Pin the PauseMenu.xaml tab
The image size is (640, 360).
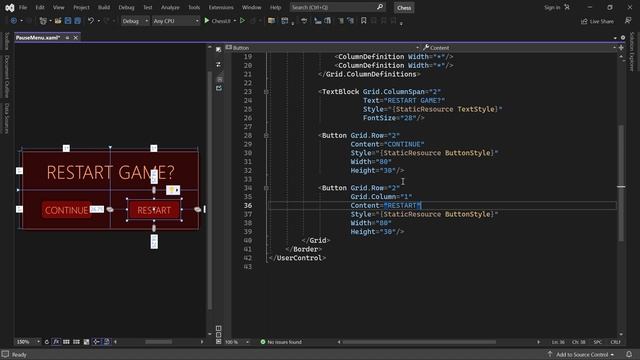click(67, 38)
